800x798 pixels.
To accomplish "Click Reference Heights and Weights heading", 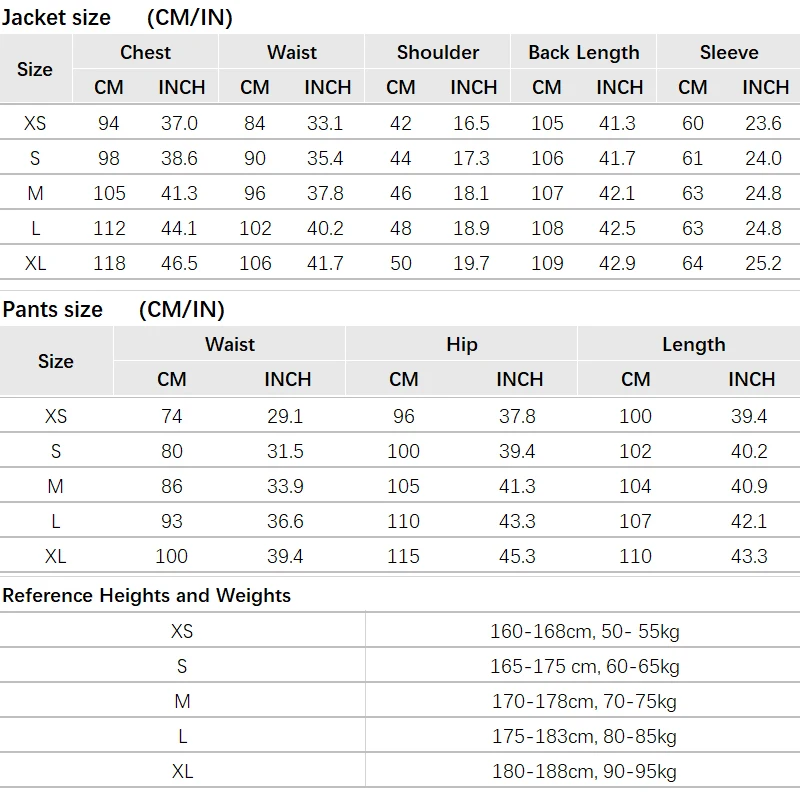I will [x=146, y=595].
